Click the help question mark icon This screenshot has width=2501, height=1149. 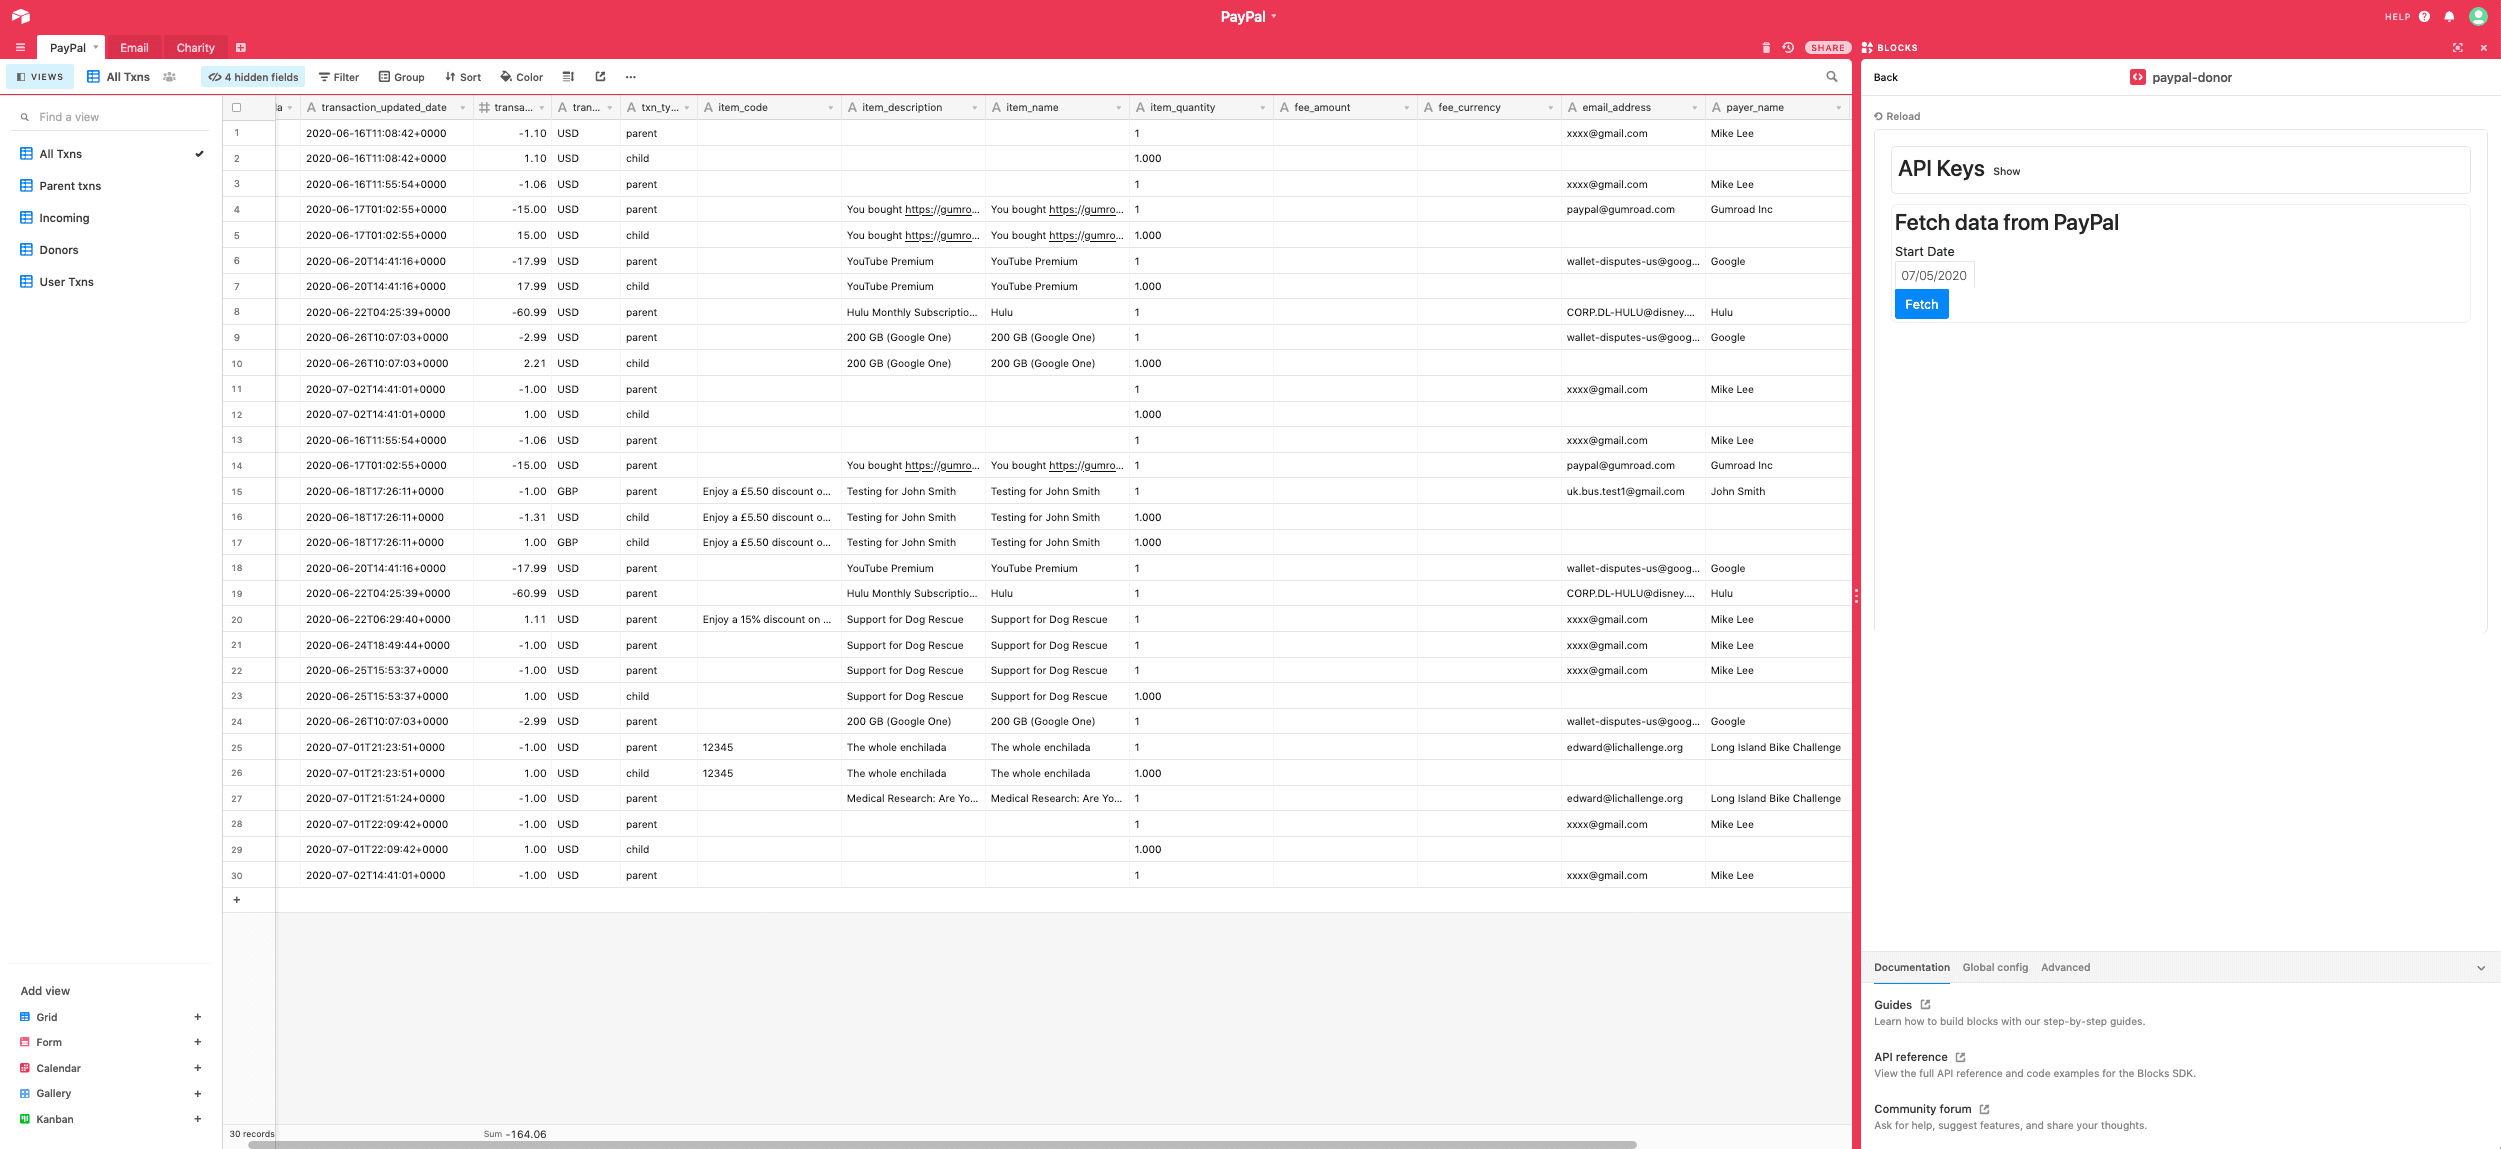[2424, 16]
